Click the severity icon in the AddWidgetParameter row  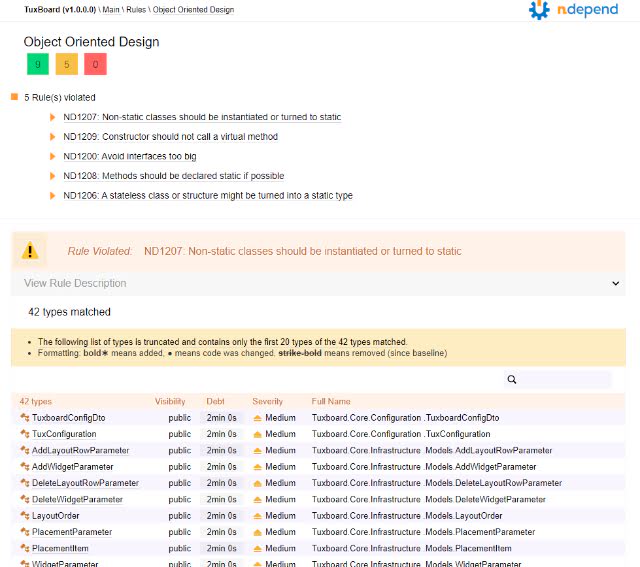[257, 467]
